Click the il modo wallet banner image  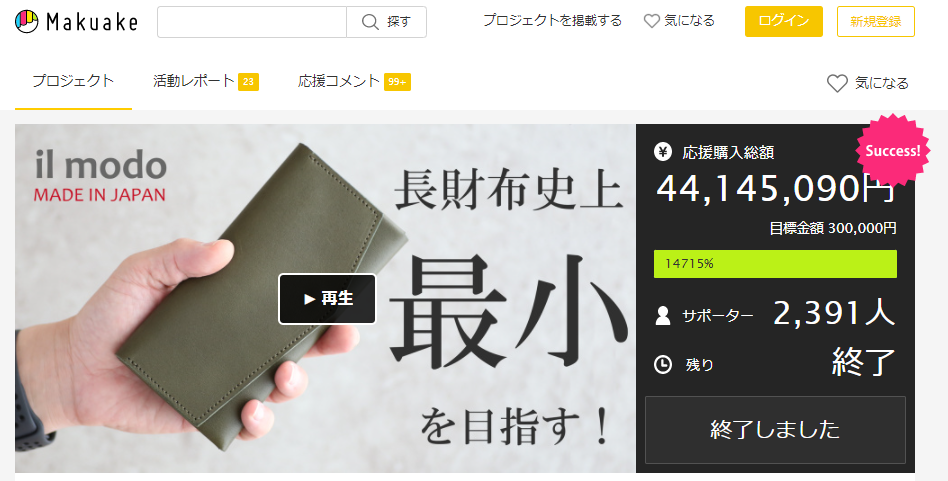pos(325,299)
